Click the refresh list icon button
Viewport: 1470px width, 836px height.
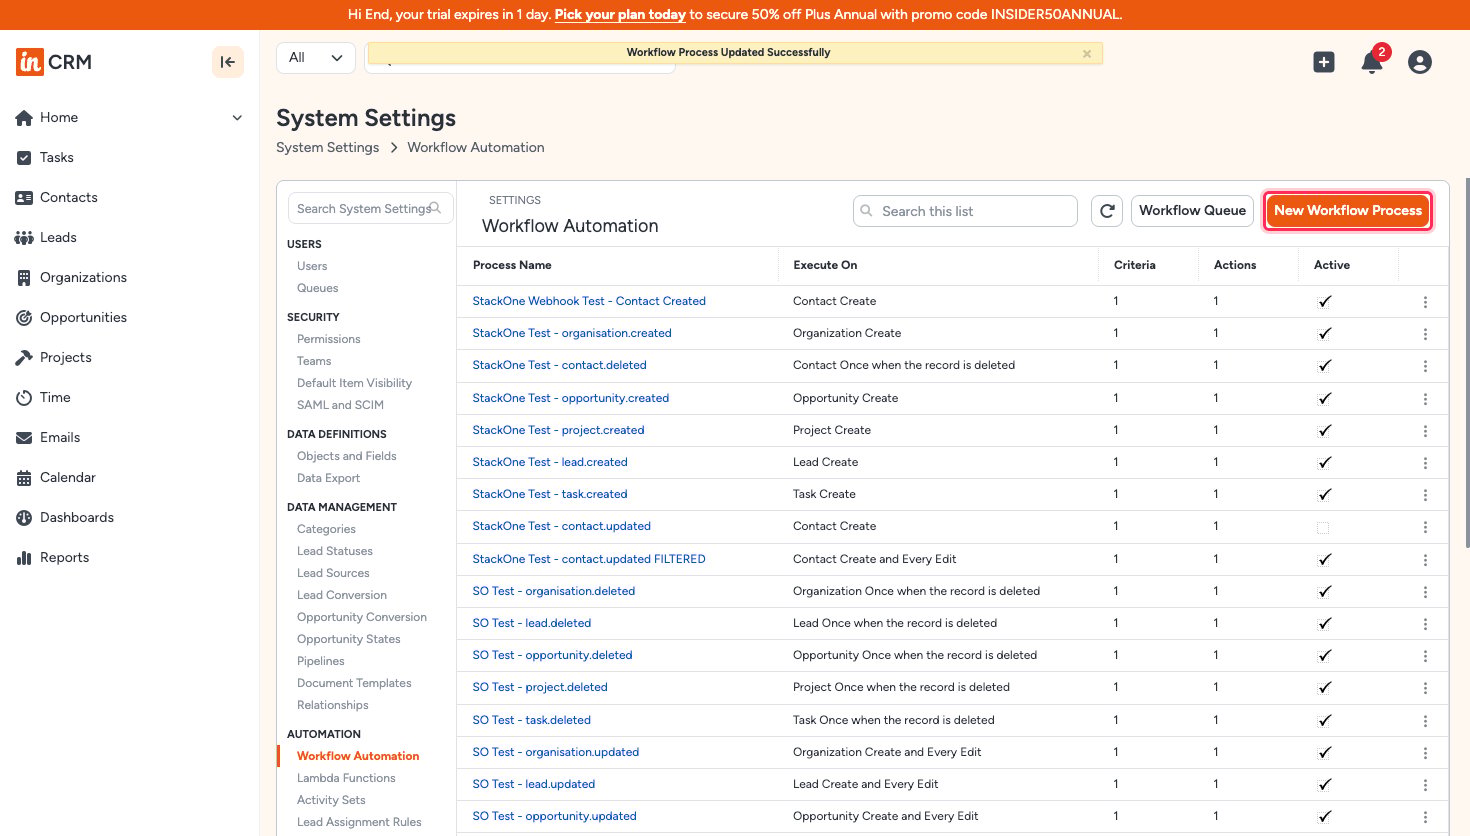coord(1107,211)
